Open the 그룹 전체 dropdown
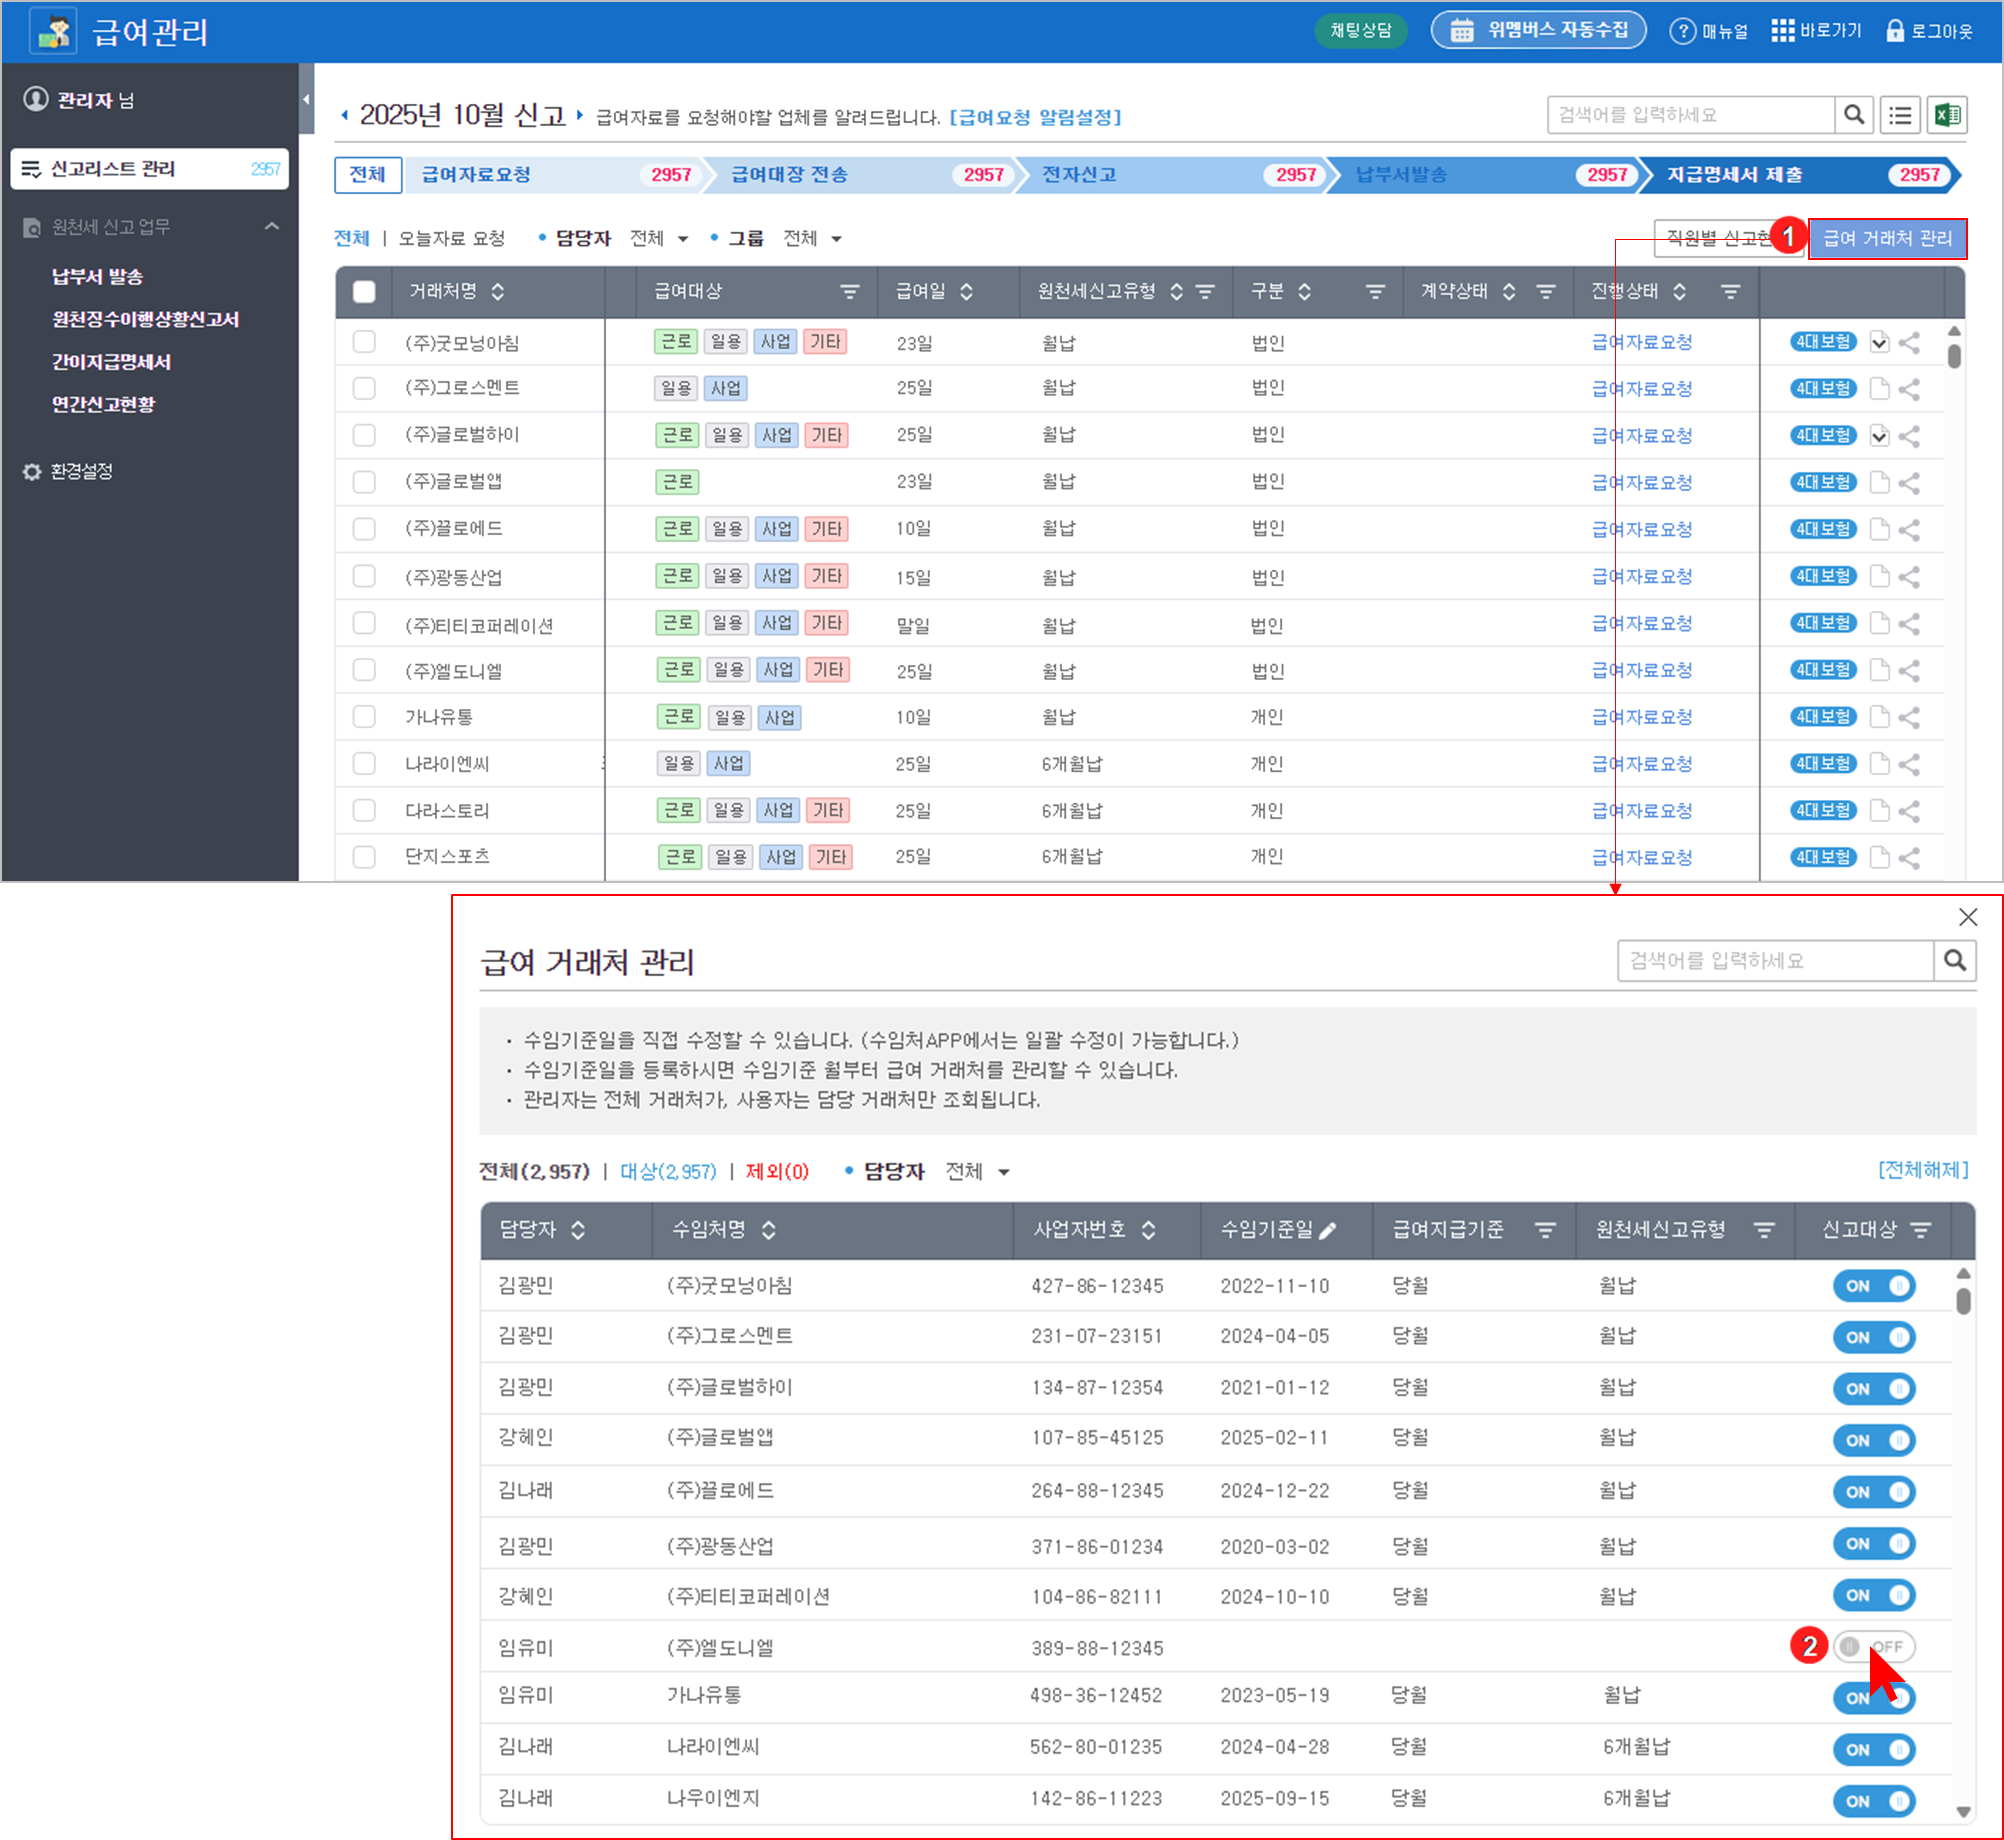Screen dimensions: 2004x1840 point(812,239)
